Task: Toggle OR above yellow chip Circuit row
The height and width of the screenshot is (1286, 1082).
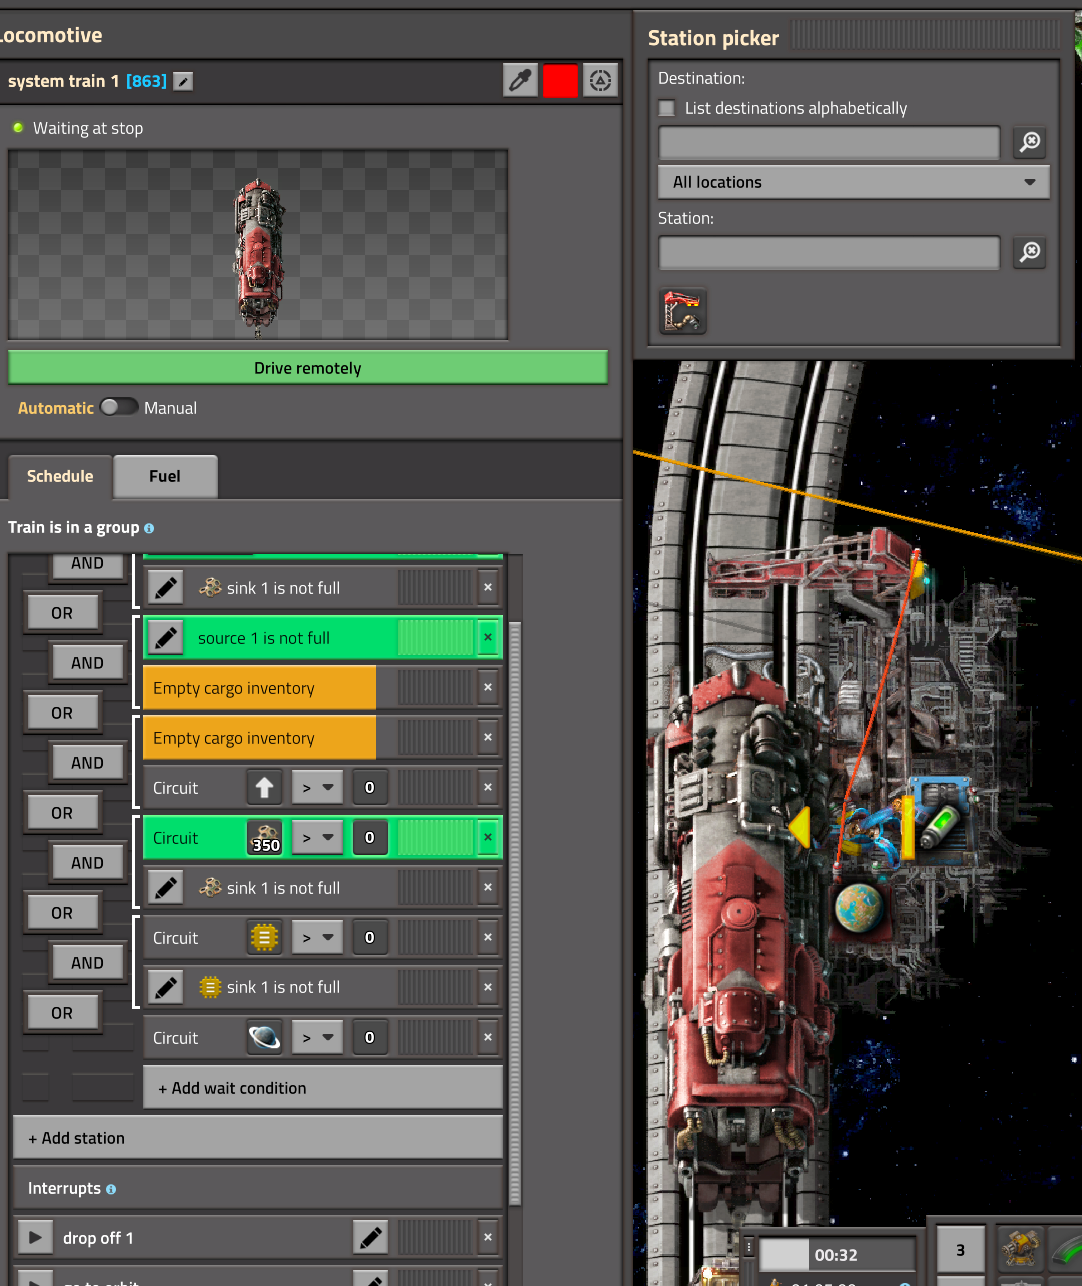Action: (62, 913)
